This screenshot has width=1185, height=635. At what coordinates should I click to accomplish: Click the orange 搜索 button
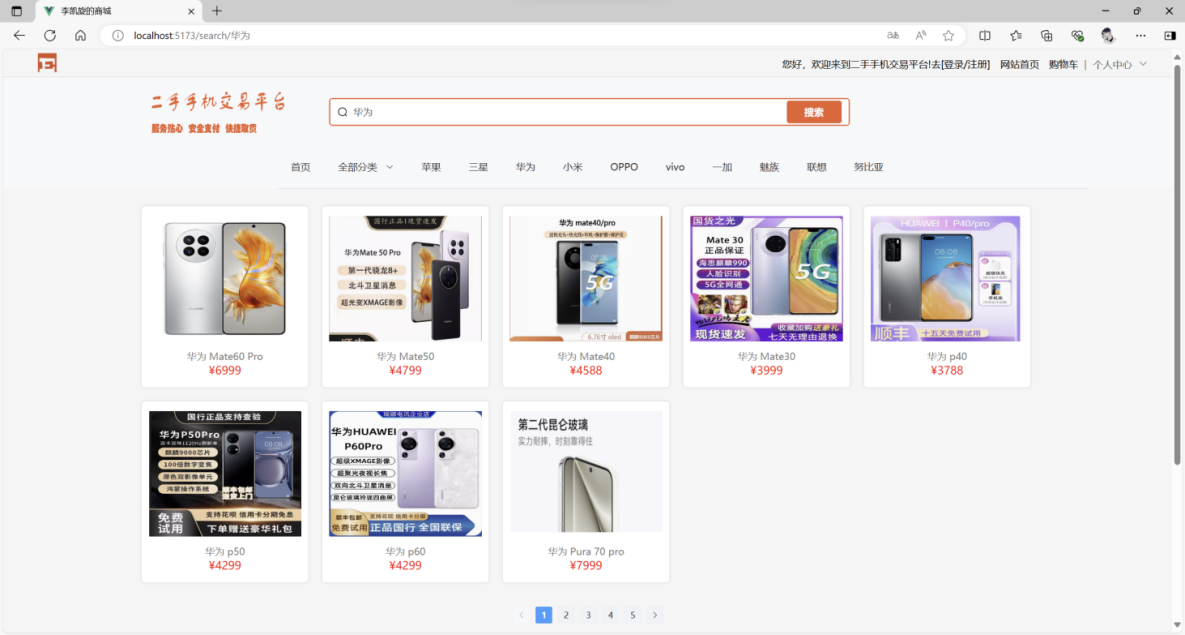(x=814, y=112)
